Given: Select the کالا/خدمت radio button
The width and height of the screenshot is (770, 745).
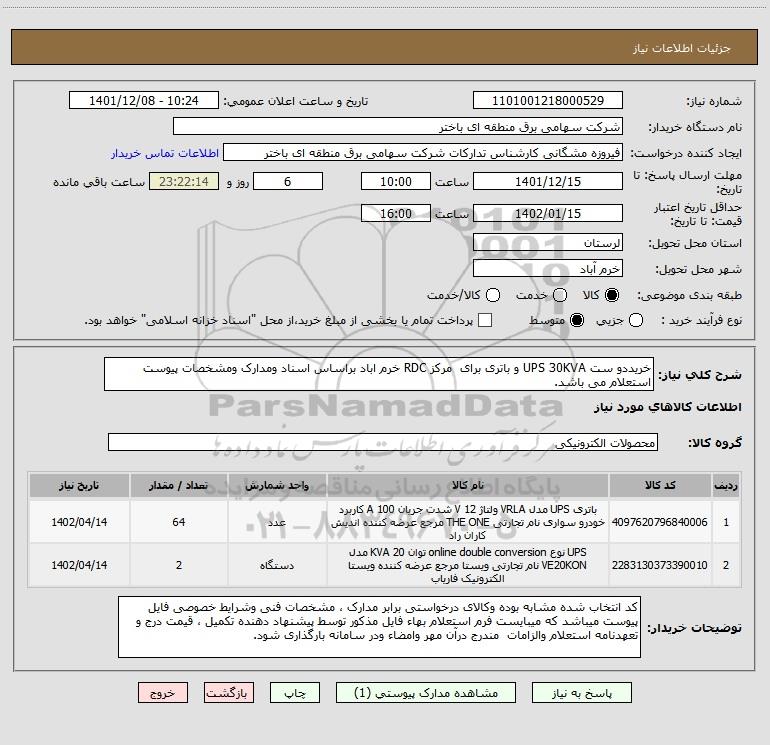Looking at the screenshot, I should pos(493,295).
